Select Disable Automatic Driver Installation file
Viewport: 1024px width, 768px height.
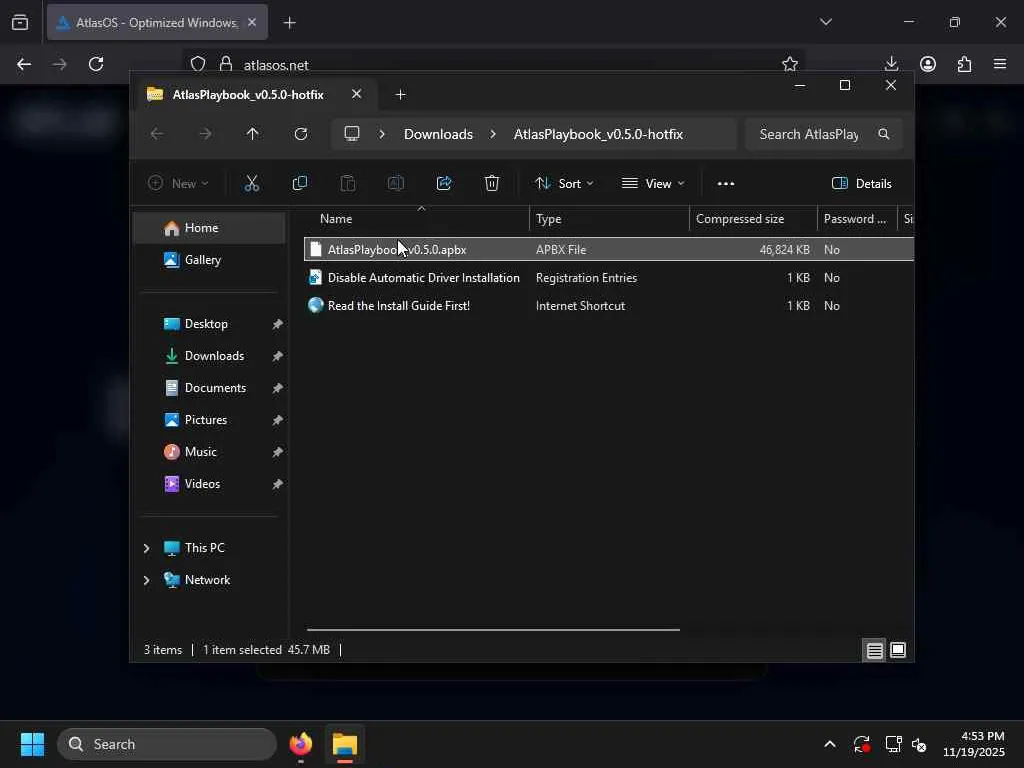point(609,278)
